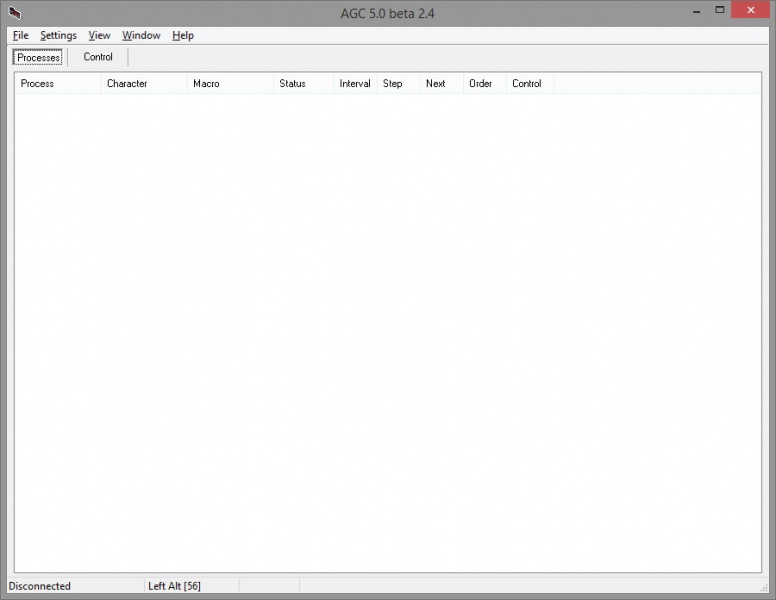Click the AGC app icon in title bar
The width and height of the screenshot is (776, 600).
14,13
